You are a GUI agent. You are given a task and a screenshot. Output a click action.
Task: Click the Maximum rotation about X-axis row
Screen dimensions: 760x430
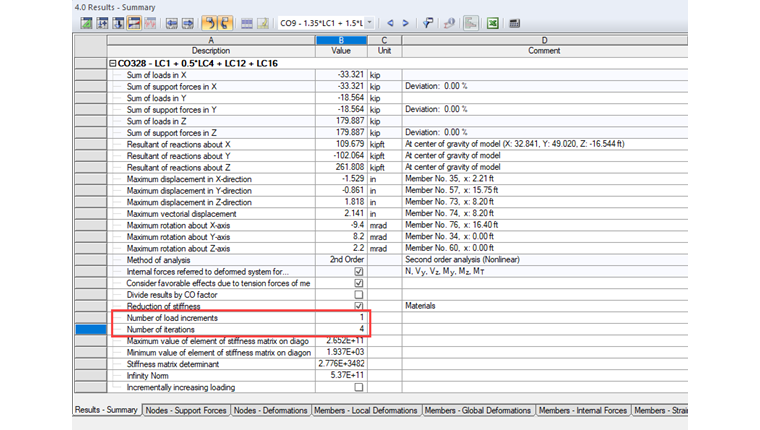pyautogui.click(x=397, y=225)
